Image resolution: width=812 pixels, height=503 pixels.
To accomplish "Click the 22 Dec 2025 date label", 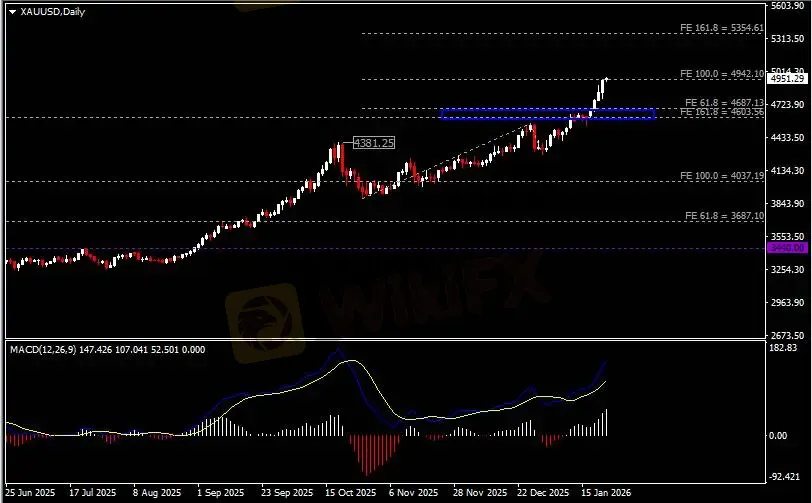I will tap(543, 493).
